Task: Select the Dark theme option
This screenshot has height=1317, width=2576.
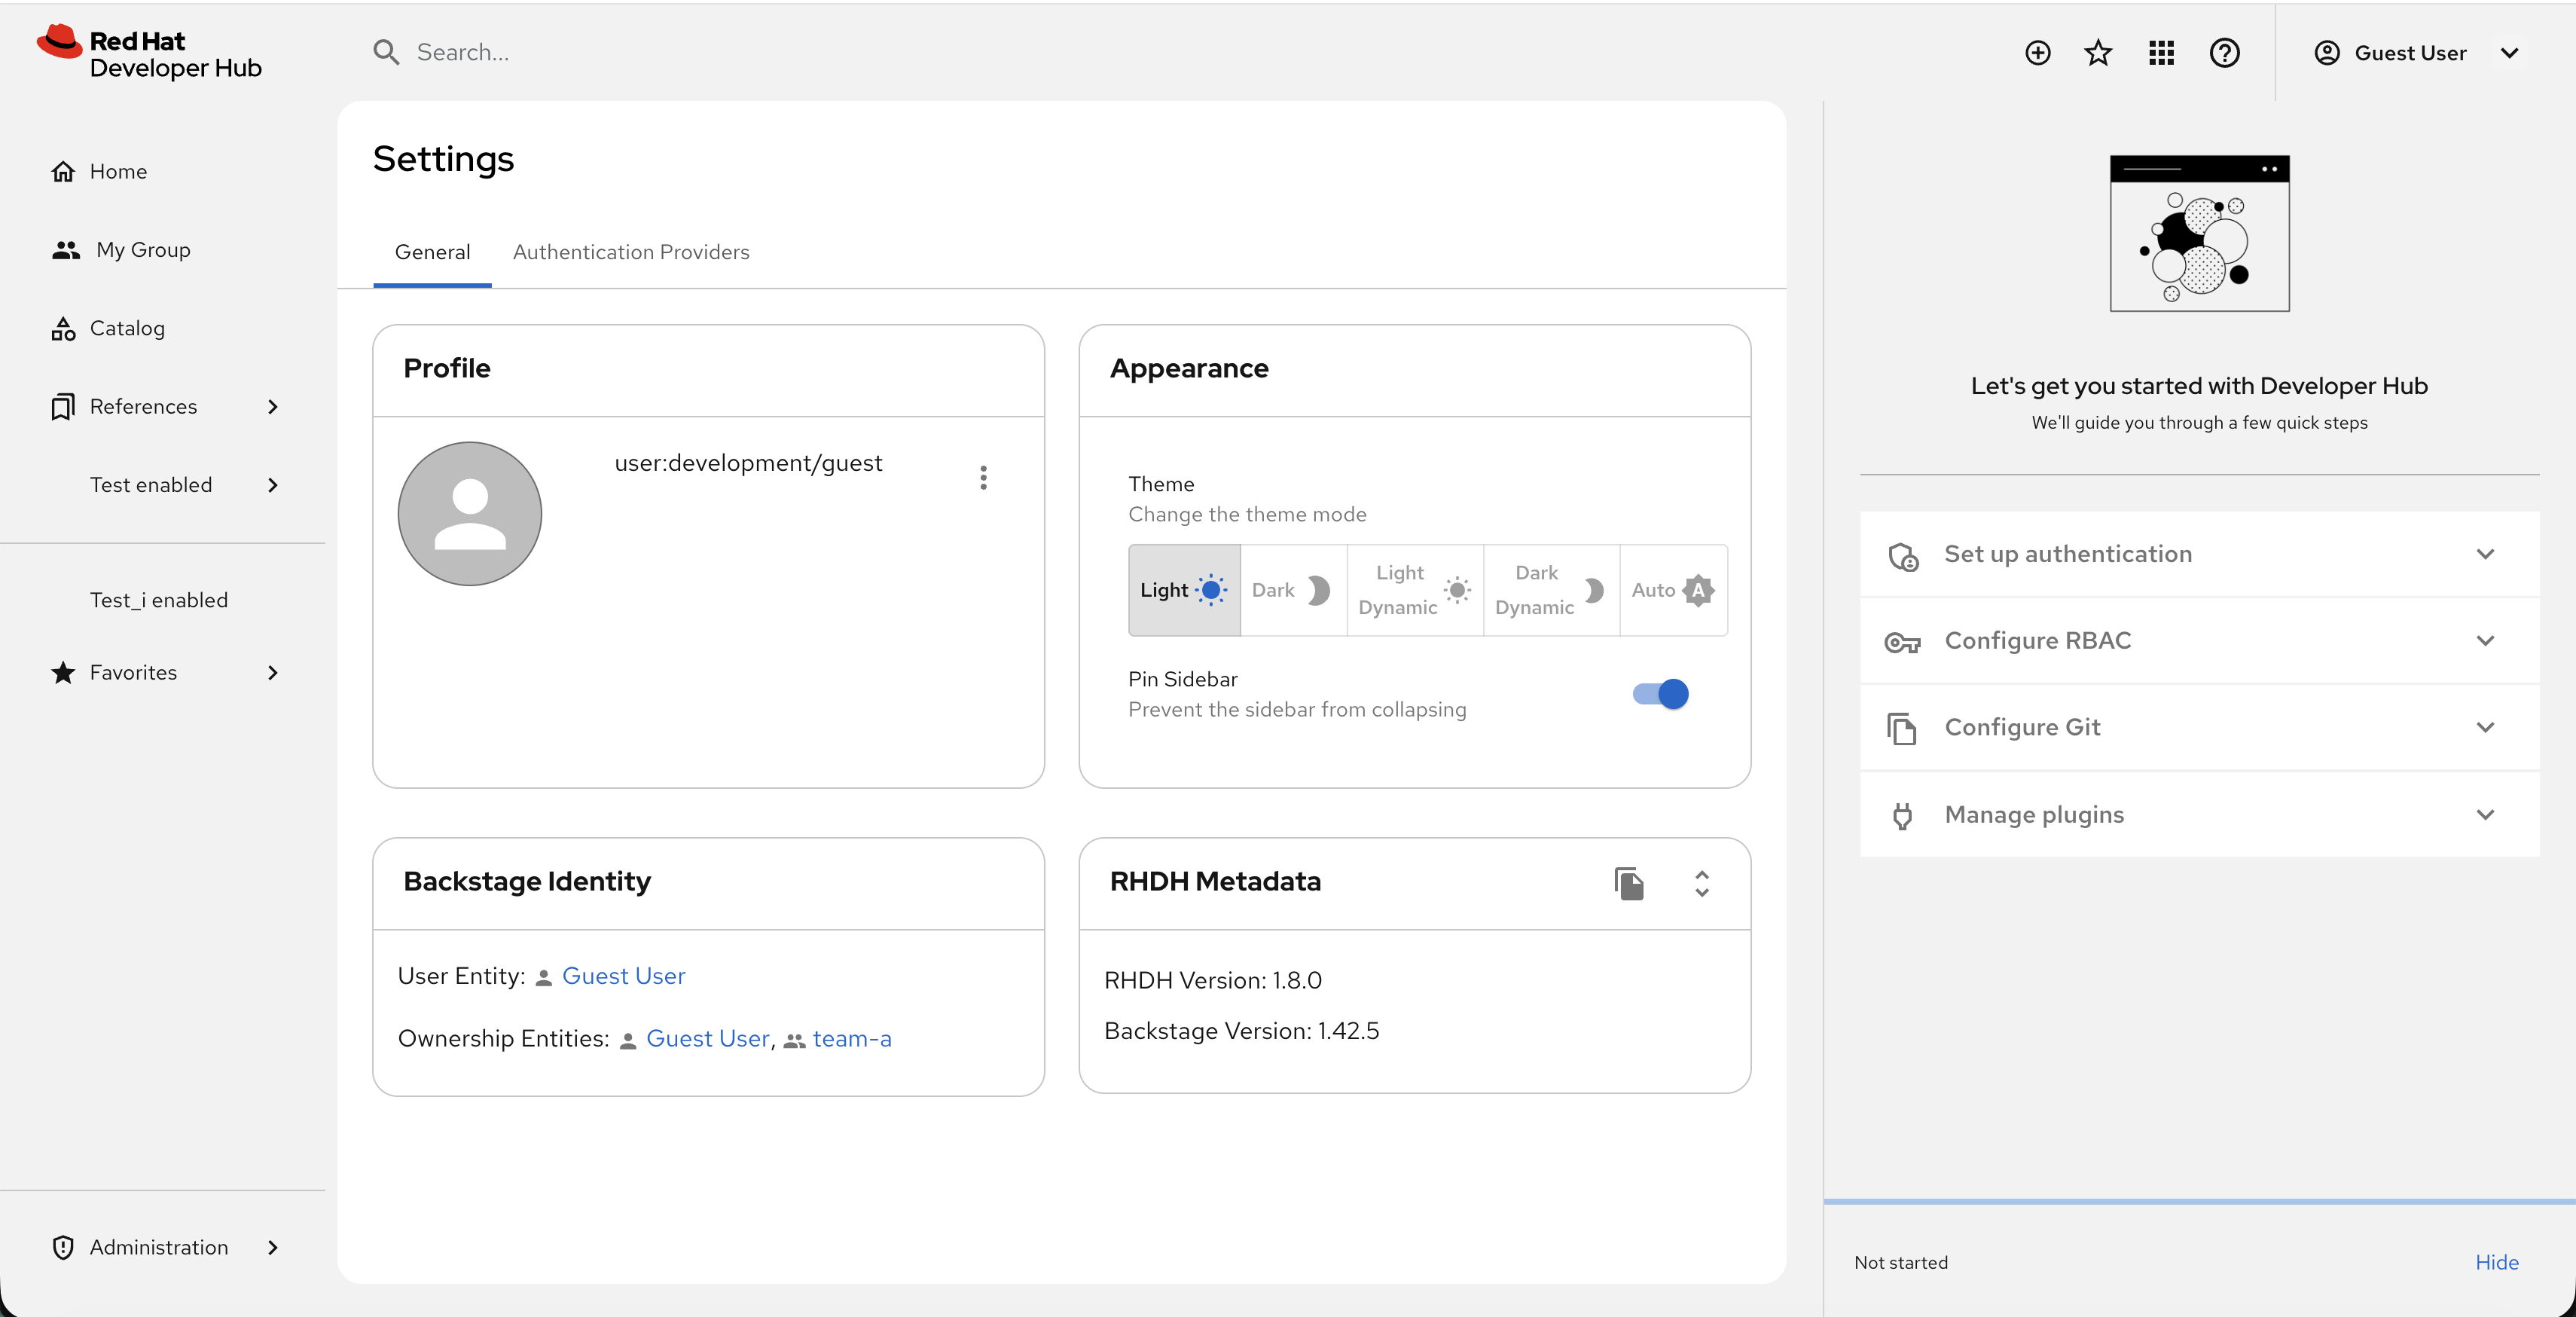Action: 1291,590
